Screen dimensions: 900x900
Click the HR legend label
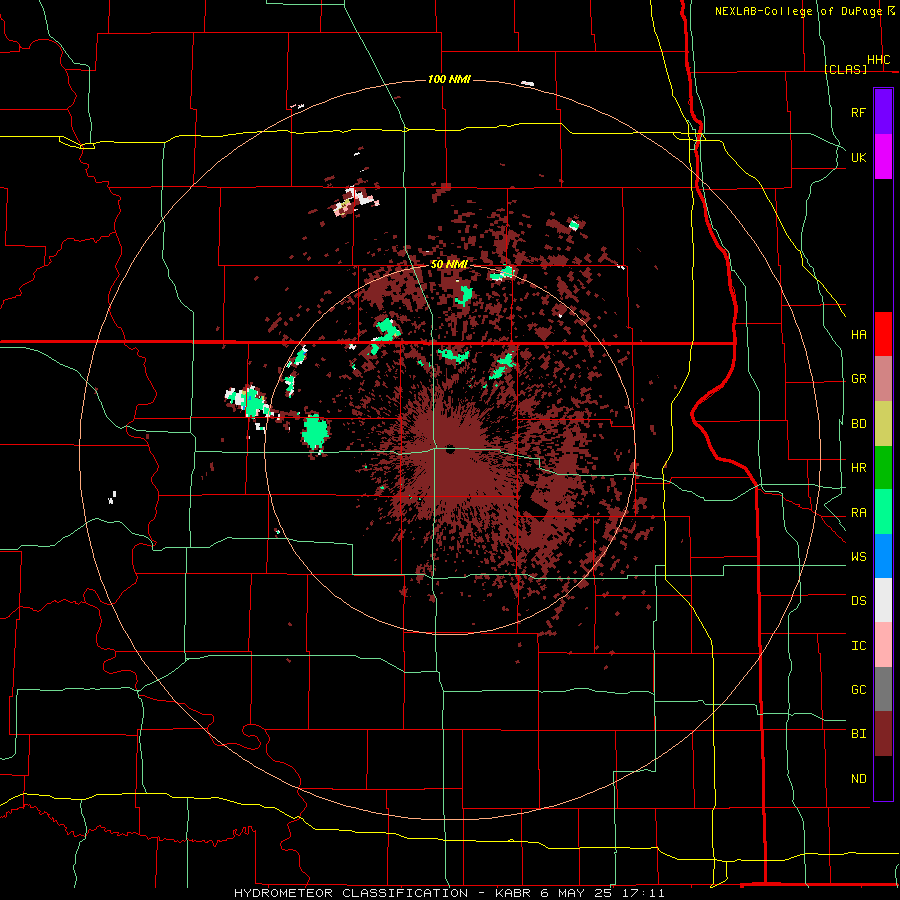[858, 468]
